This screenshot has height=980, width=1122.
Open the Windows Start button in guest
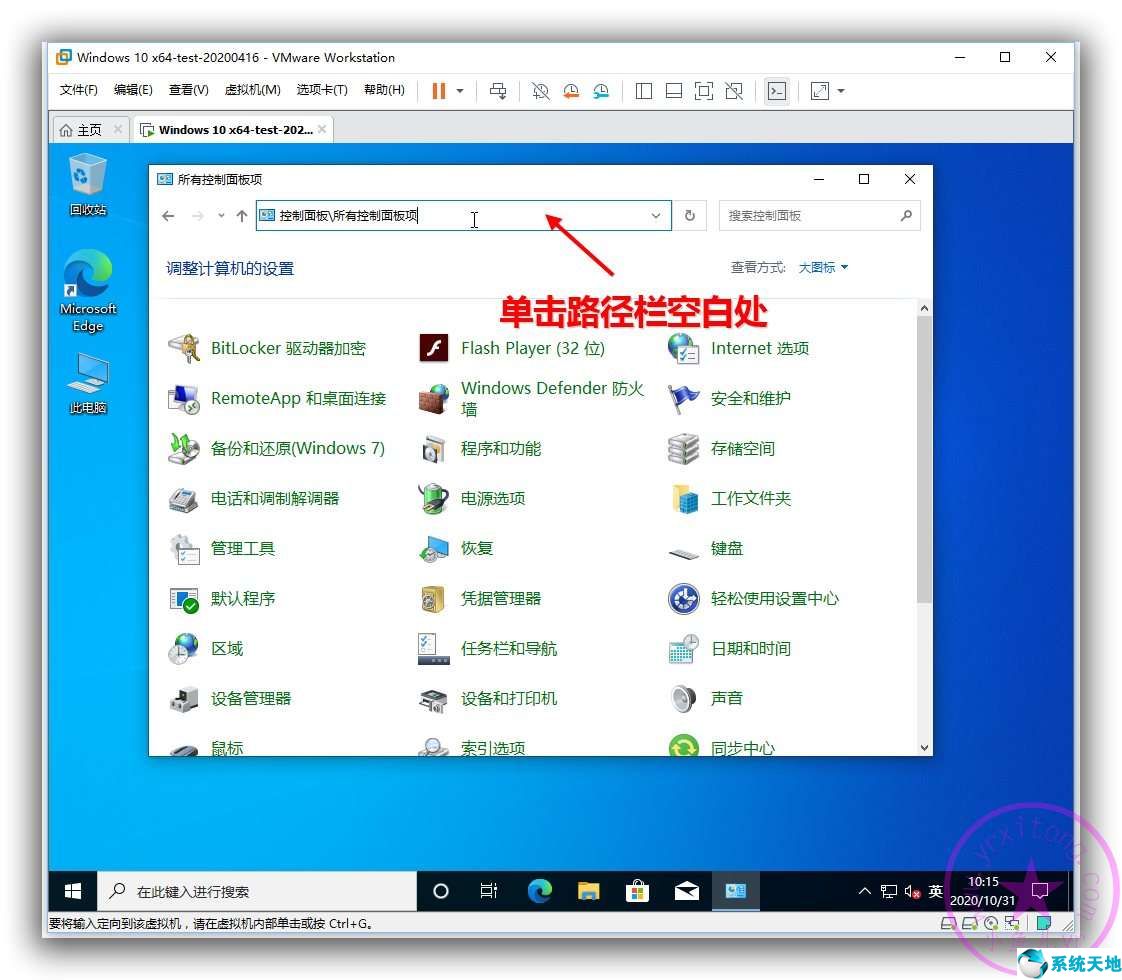72,891
